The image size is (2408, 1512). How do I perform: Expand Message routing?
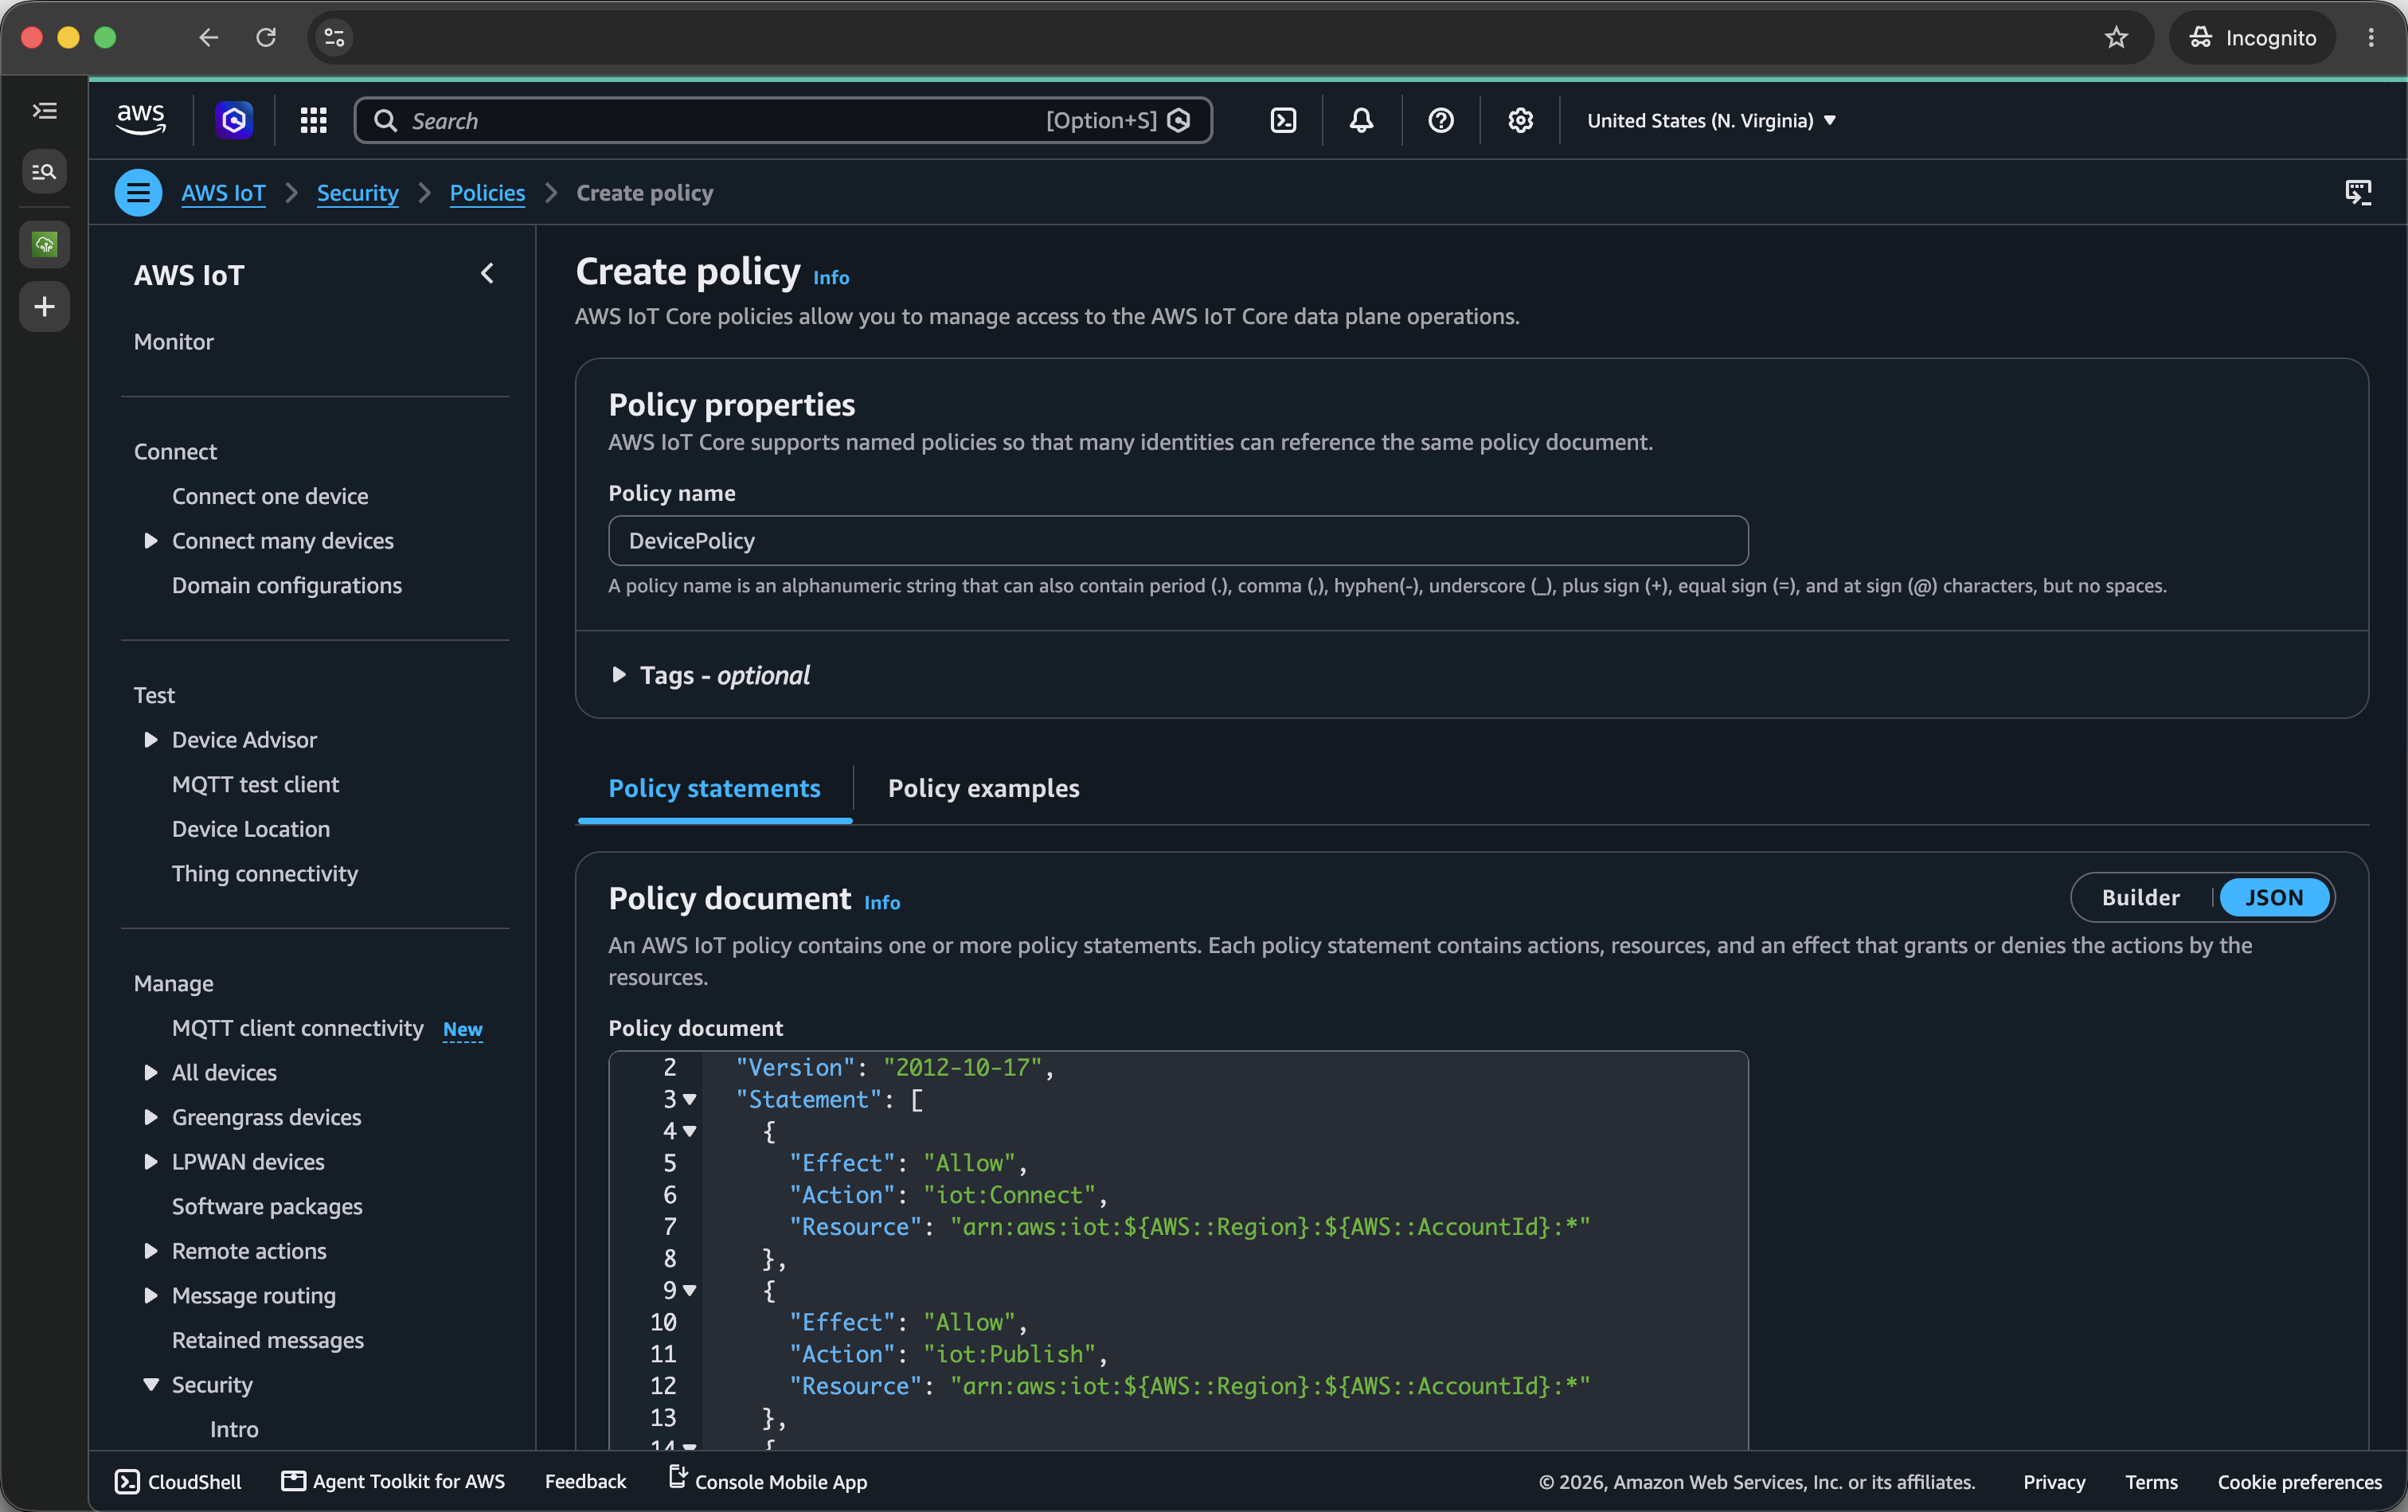(x=151, y=1295)
